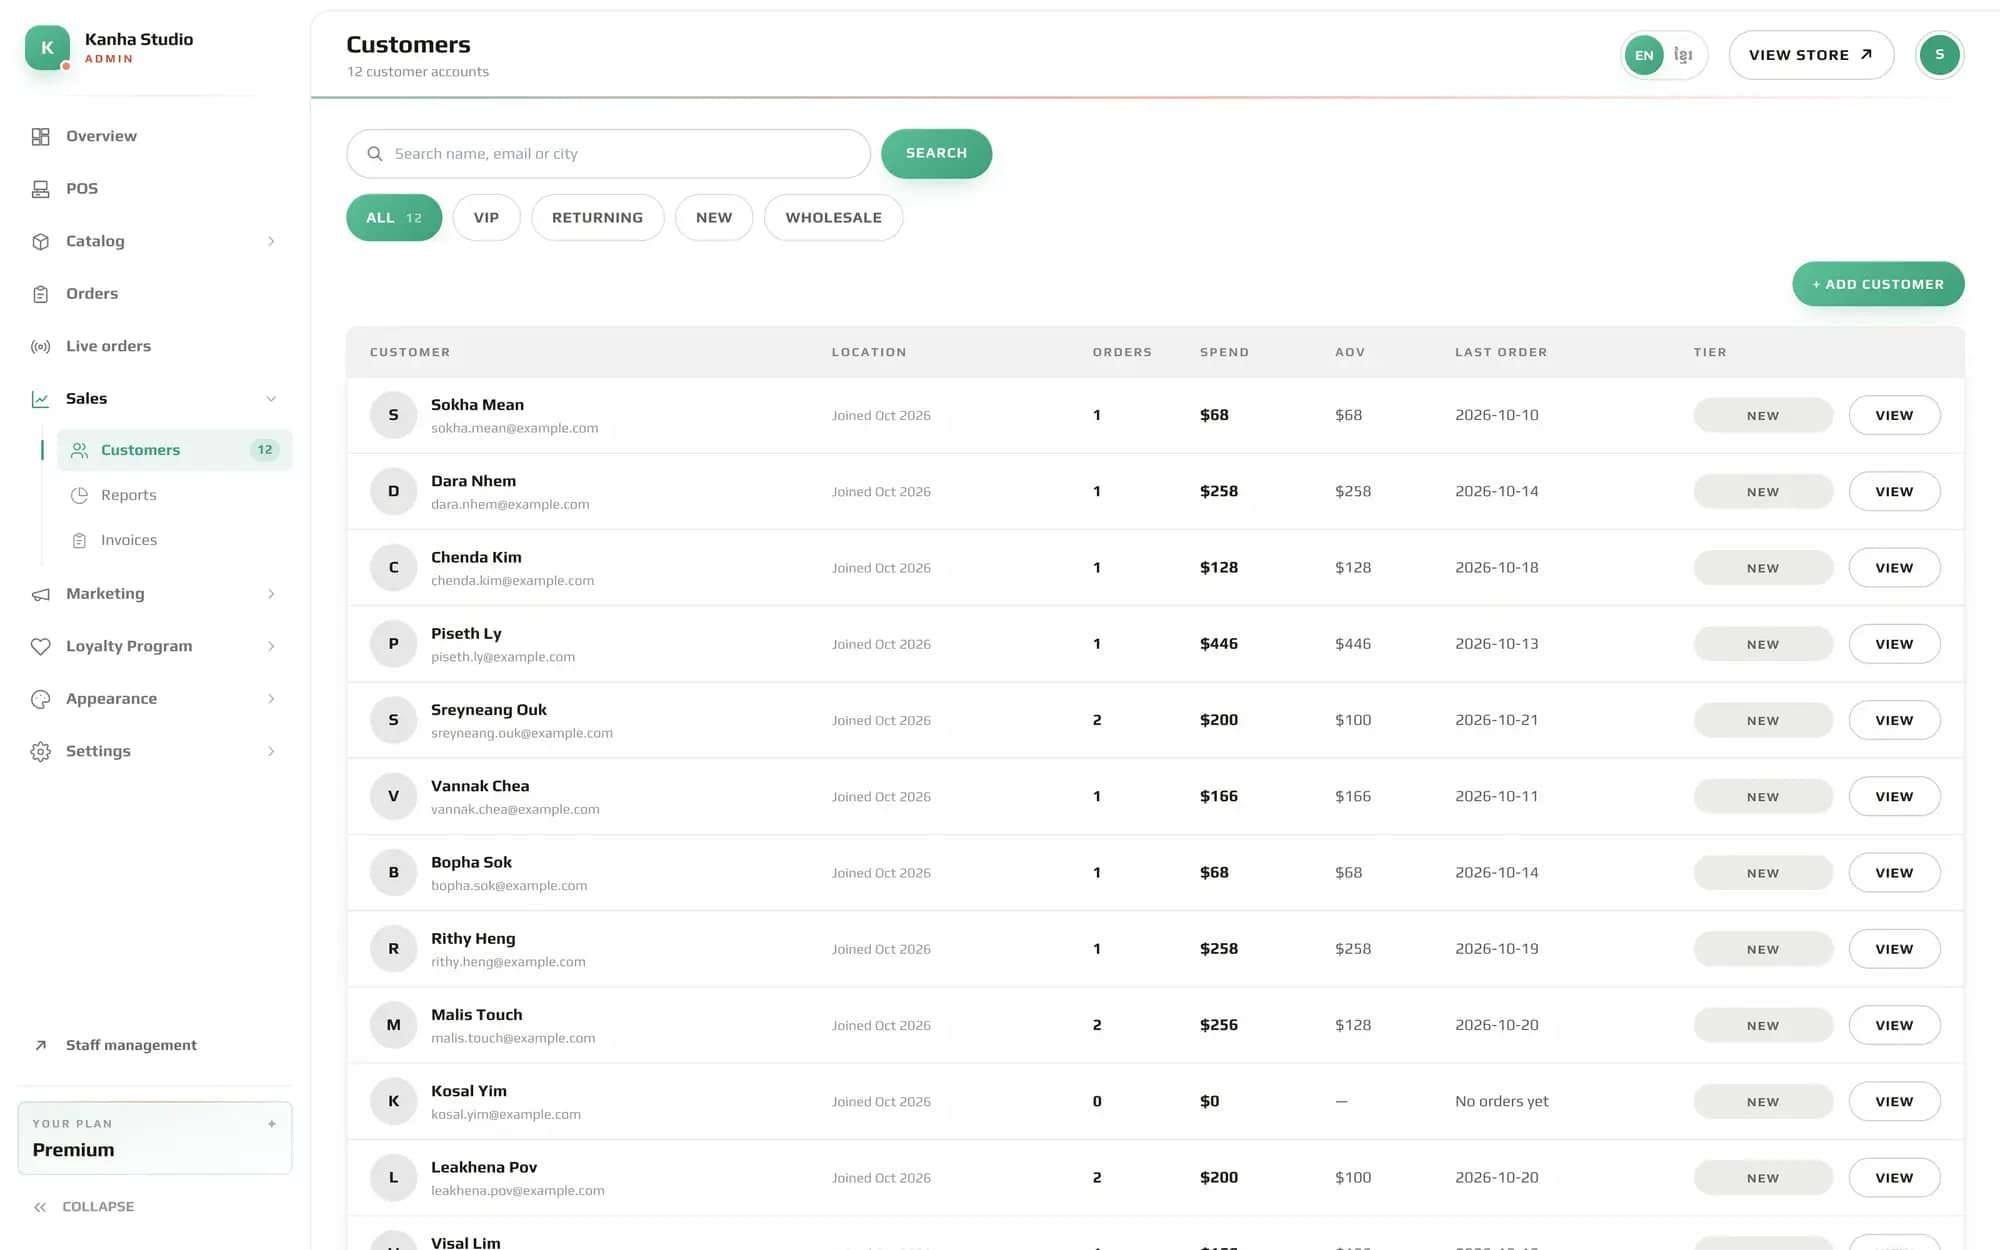Filter customers by RETURNING
Viewport: 2000px width, 1250px height.
597,217
